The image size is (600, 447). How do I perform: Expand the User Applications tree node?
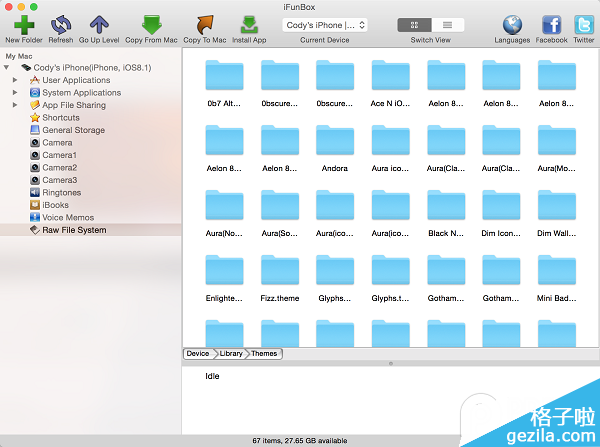[x=15, y=80]
